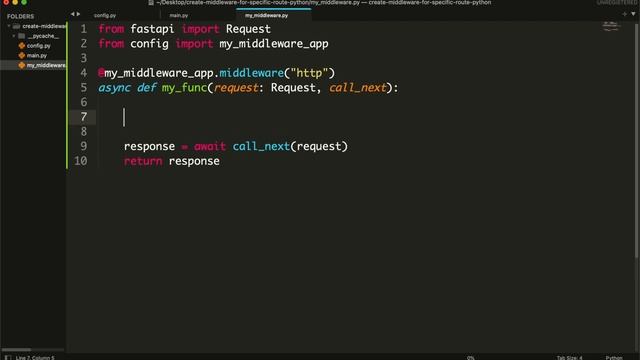The image size is (640, 360).
Task: Click line number 1 in the gutter
Action: pyautogui.click(x=84, y=29)
